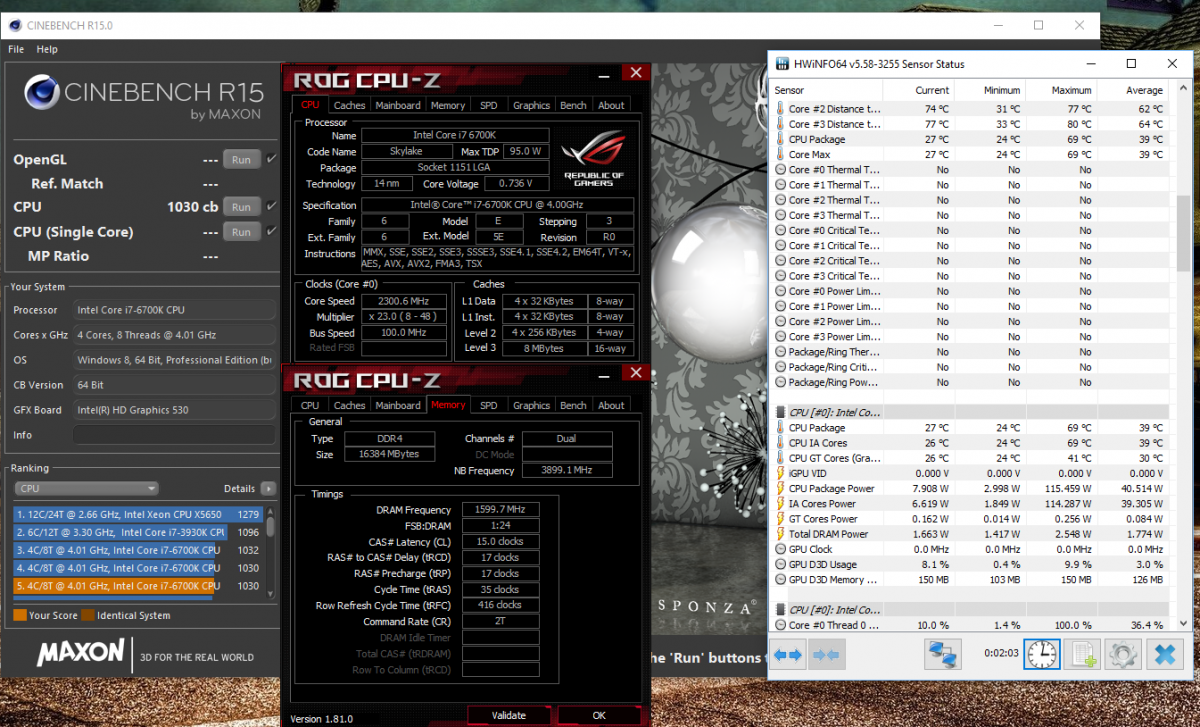The width and height of the screenshot is (1200, 727).
Task: Click thermometer icon beside Core Max row
Action: 781,154
